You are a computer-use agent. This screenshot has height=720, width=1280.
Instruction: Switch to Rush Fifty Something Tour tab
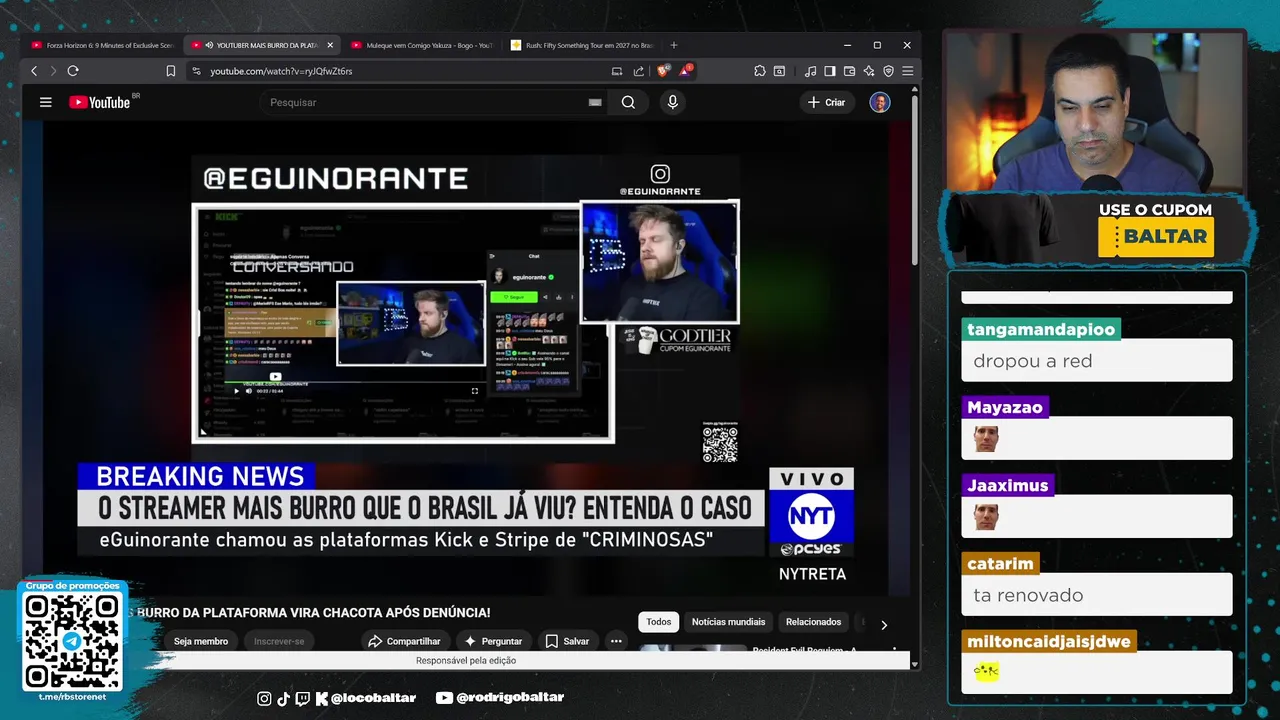(x=581, y=45)
